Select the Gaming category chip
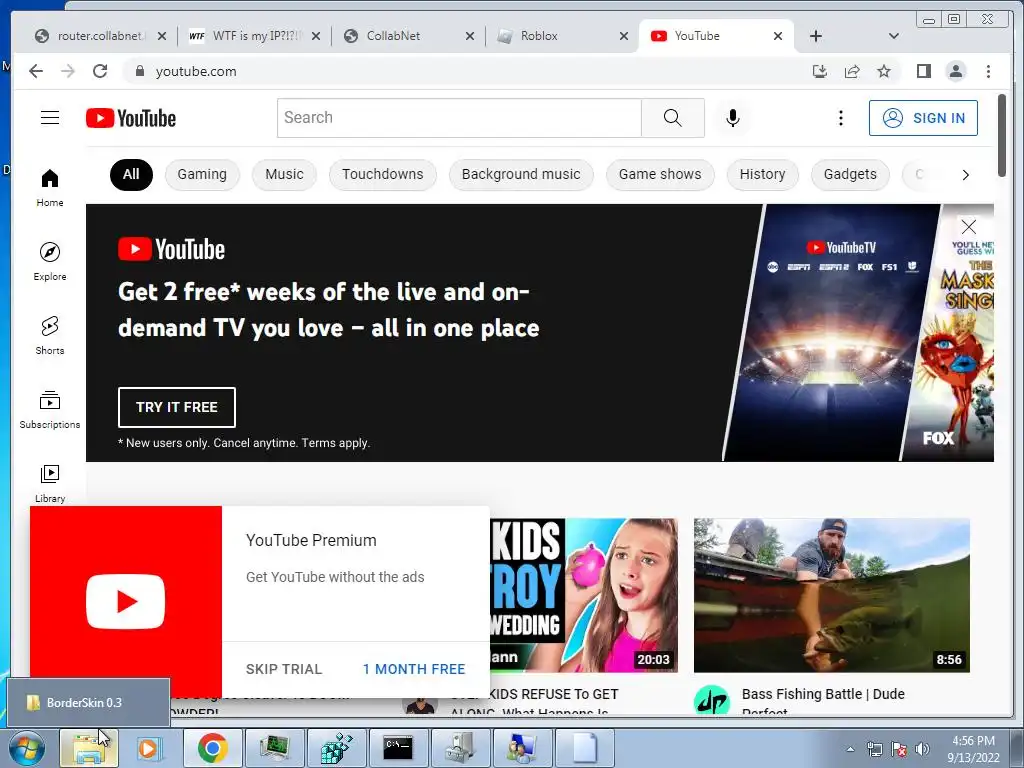Image resolution: width=1024 pixels, height=768 pixels. point(202,174)
